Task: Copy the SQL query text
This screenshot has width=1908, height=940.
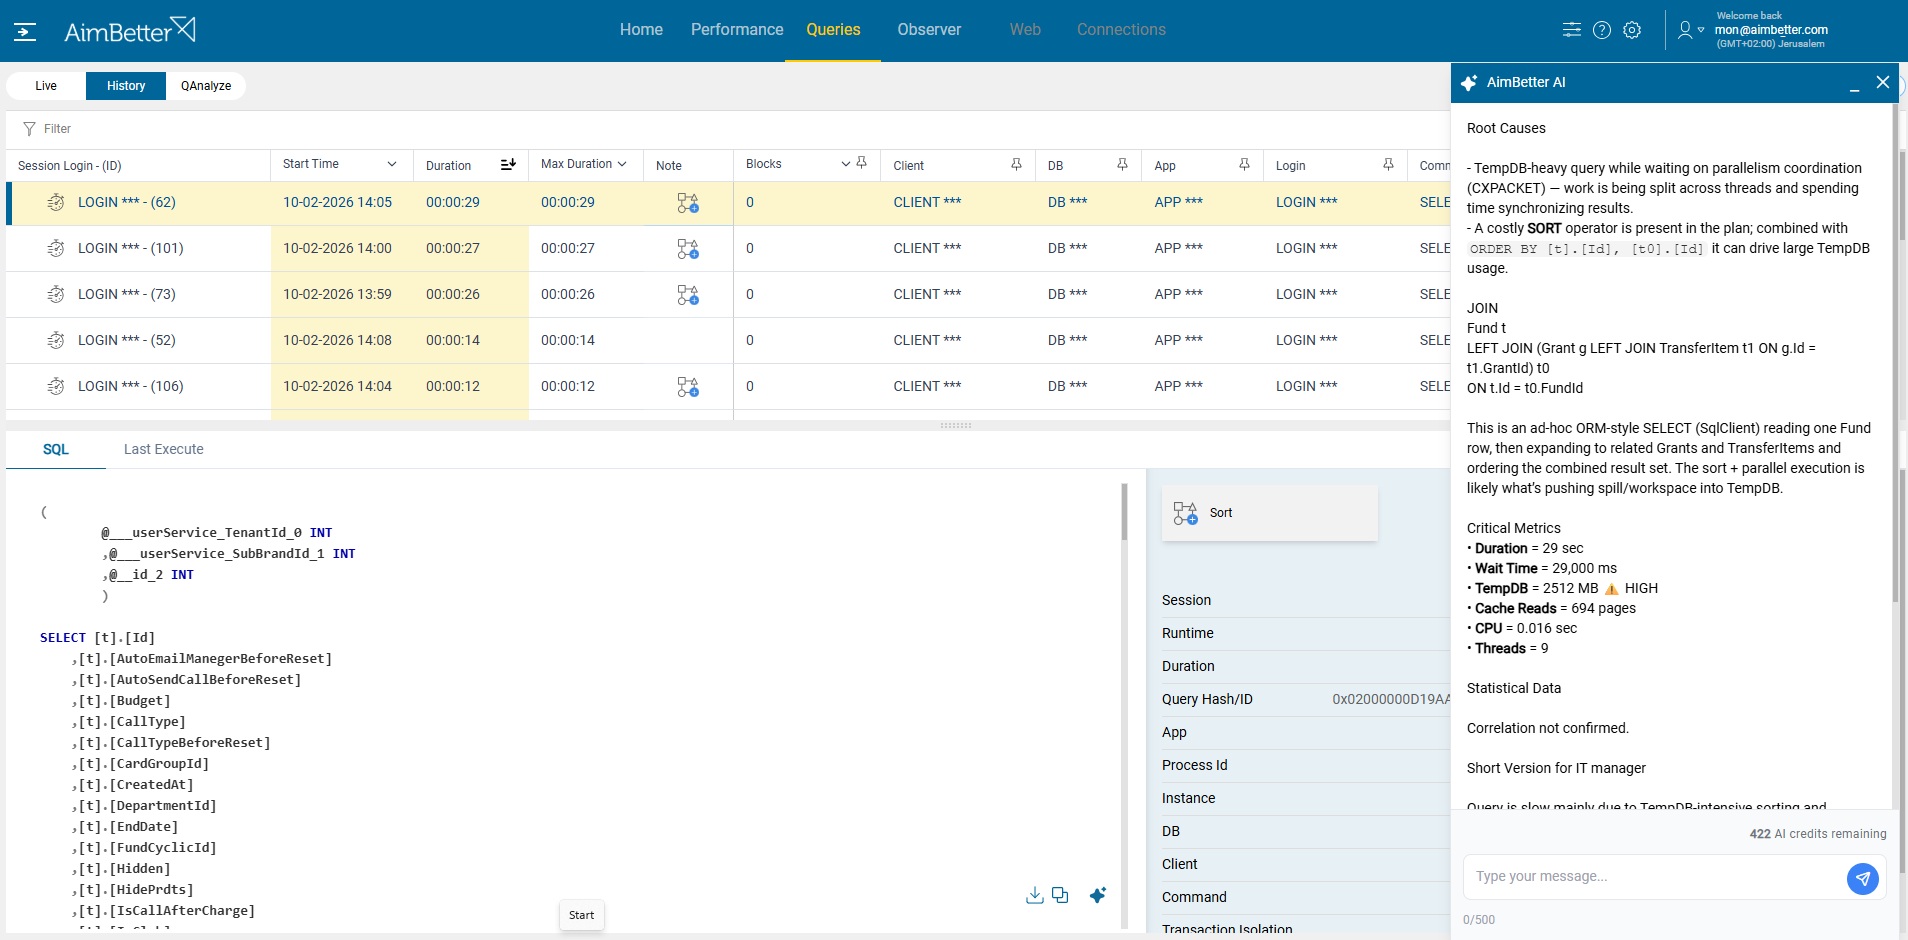Action: (x=1060, y=895)
